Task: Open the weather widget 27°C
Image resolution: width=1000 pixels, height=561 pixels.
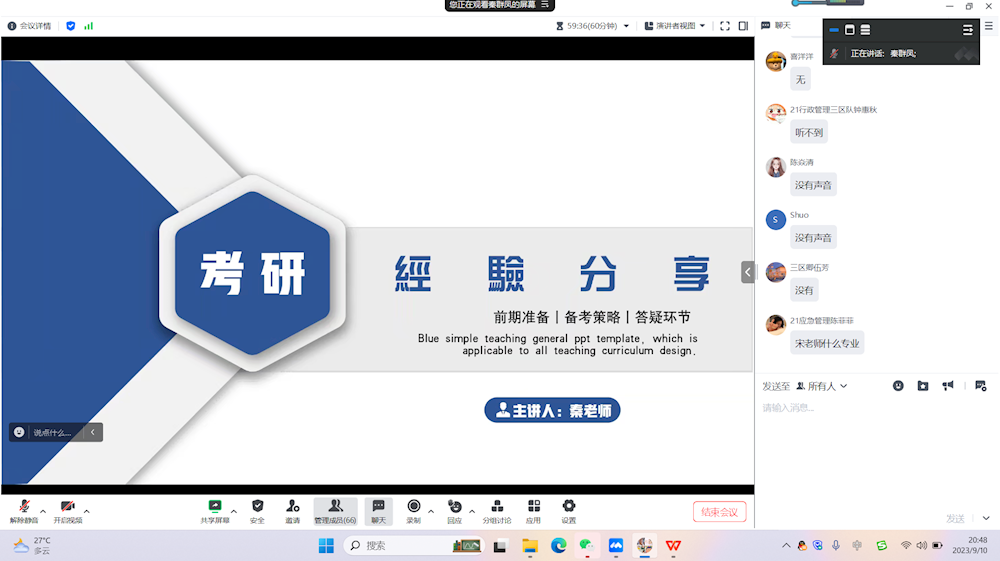Action: pos(32,545)
